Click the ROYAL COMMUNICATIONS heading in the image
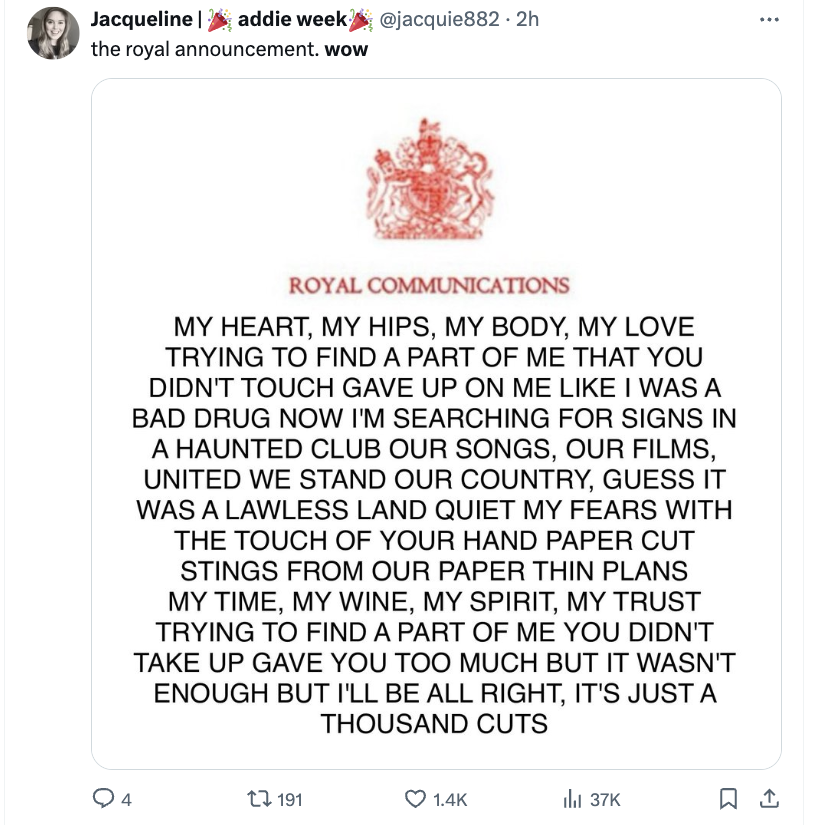Image resolution: width=831 pixels, height=825 pixels. pos(430,285)
